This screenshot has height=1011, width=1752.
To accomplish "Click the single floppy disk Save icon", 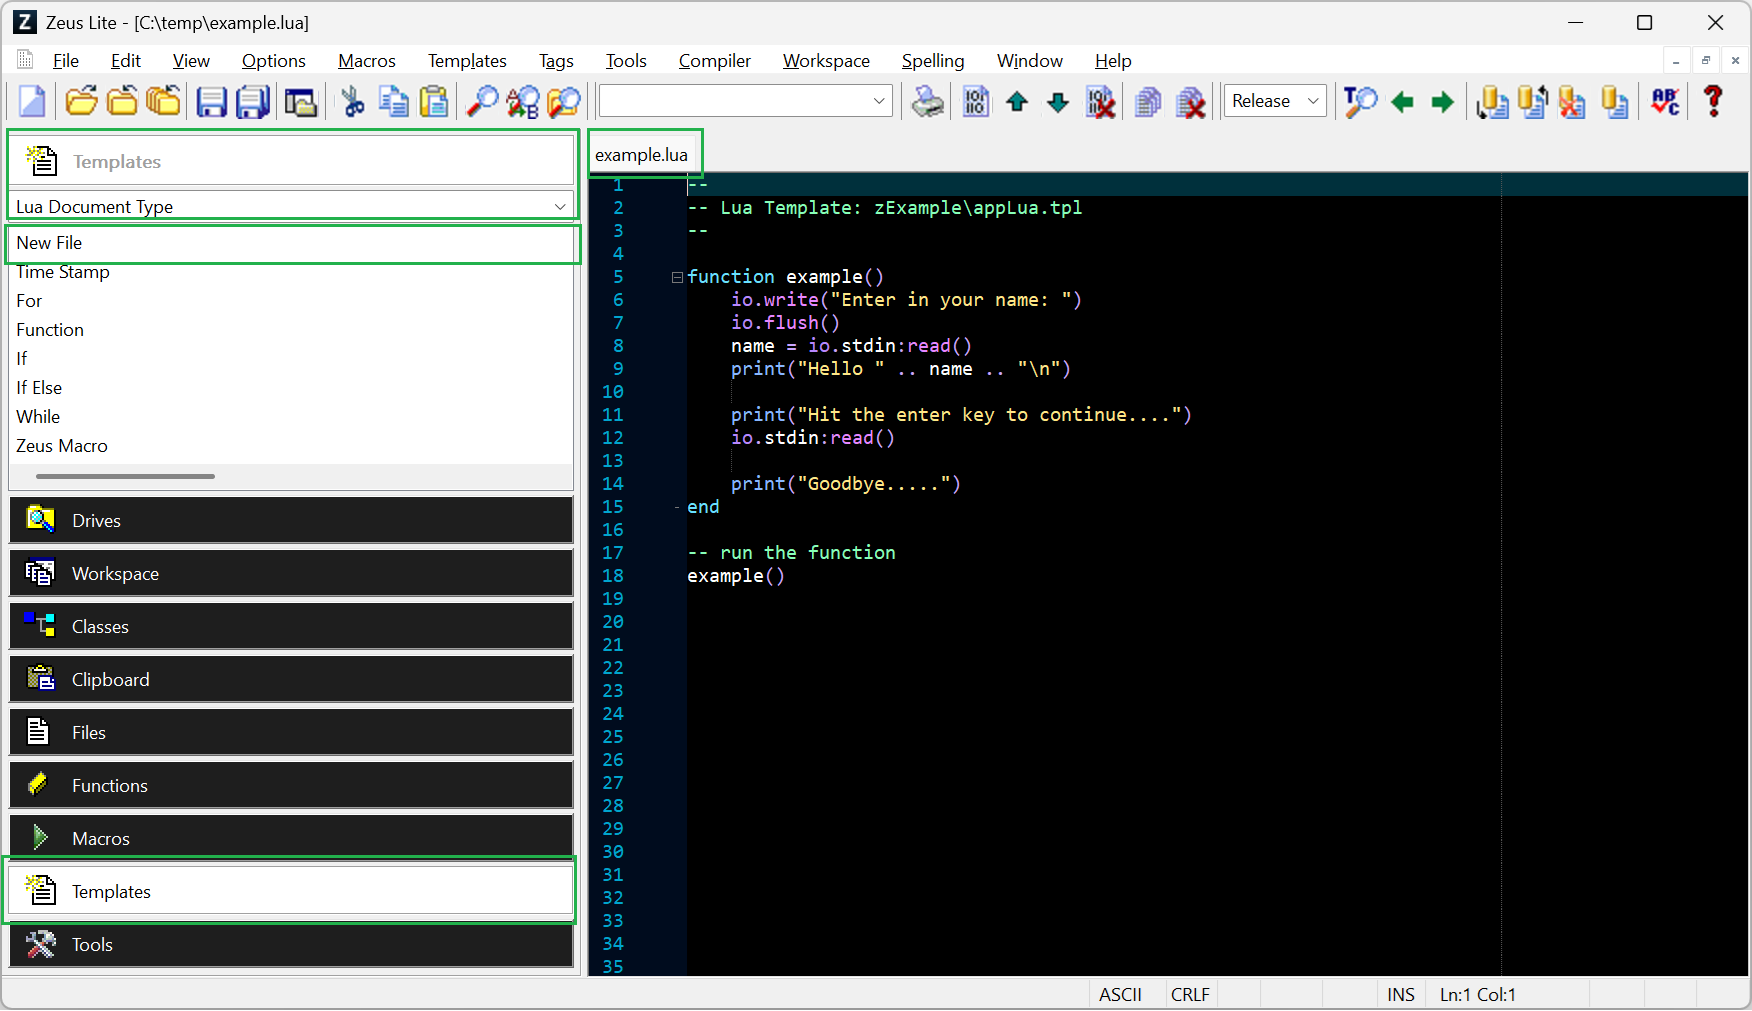I will (x=211, y=101).
